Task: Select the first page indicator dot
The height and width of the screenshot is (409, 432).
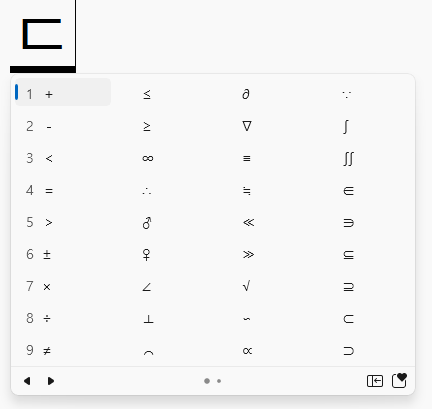Action: point(207,381)
